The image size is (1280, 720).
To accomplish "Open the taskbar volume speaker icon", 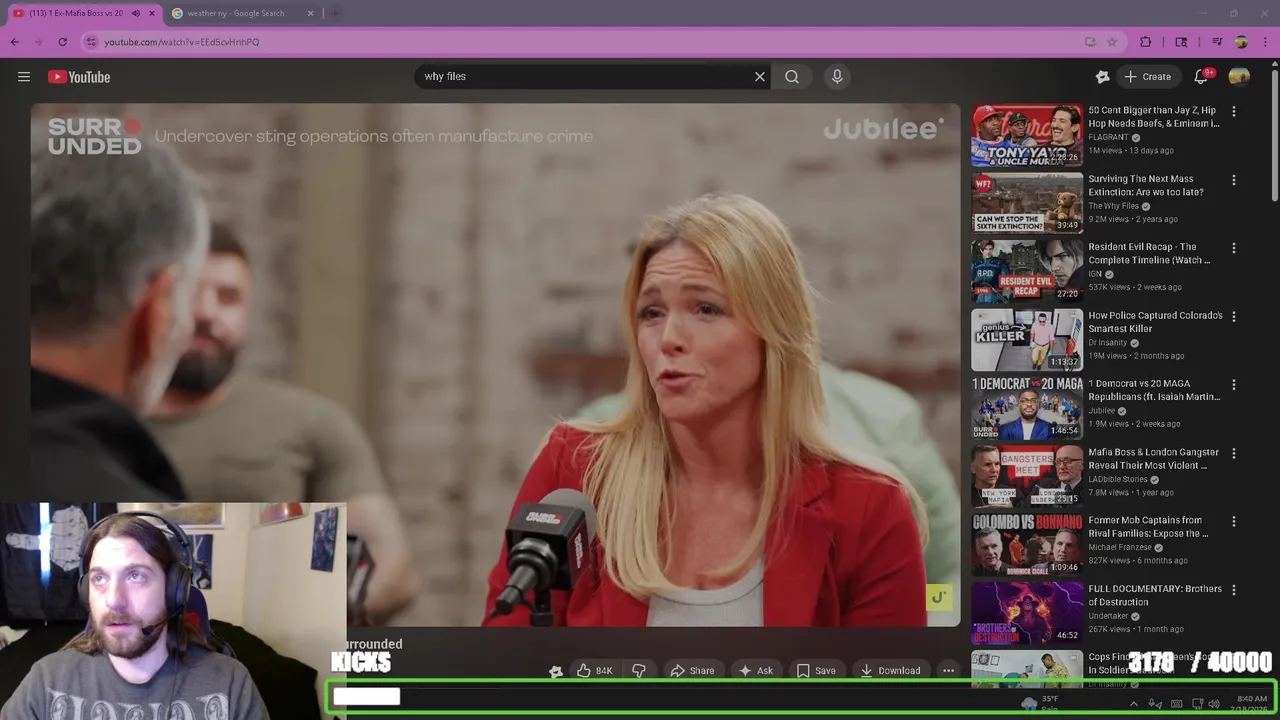I will [x=1214, y=704].
